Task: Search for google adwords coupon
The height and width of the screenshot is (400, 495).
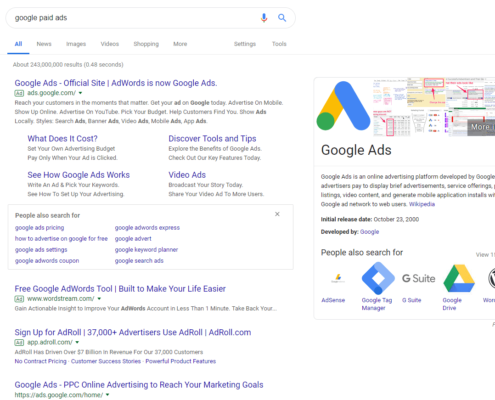Action: point(47,261)
